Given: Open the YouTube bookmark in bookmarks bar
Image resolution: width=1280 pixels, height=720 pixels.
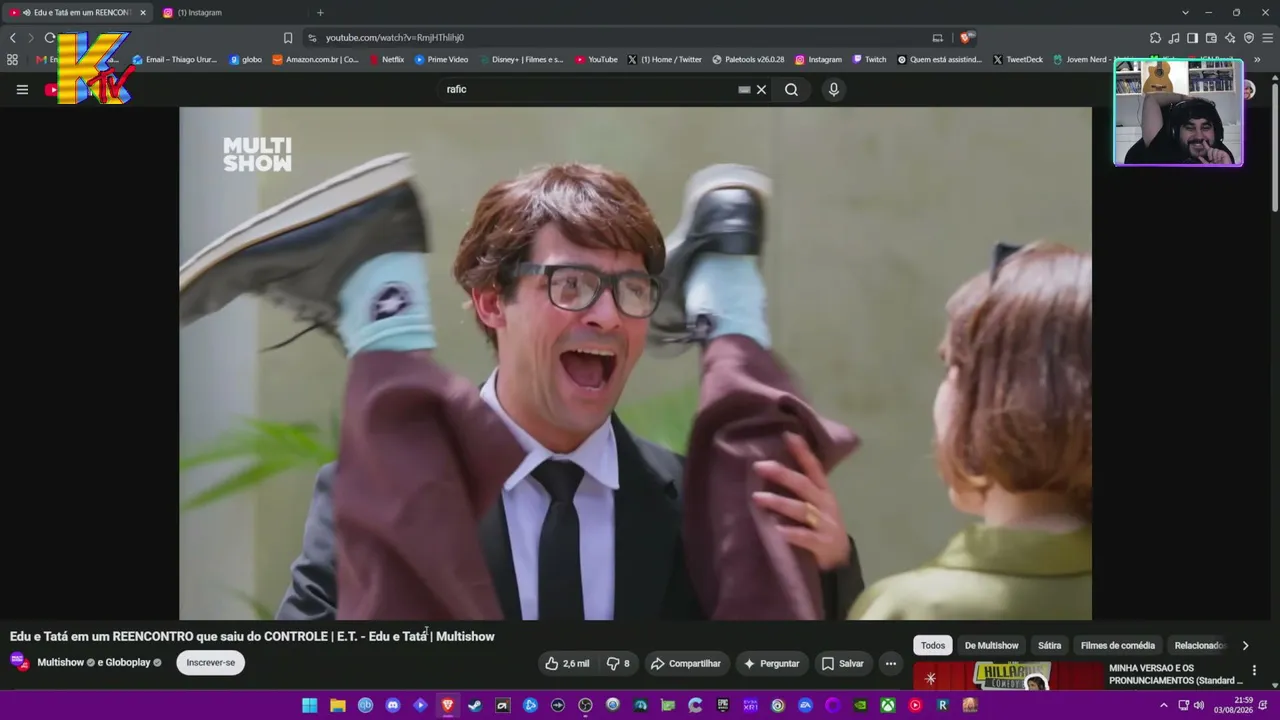Looking at the screenshot, I should [x=596, y=59].
